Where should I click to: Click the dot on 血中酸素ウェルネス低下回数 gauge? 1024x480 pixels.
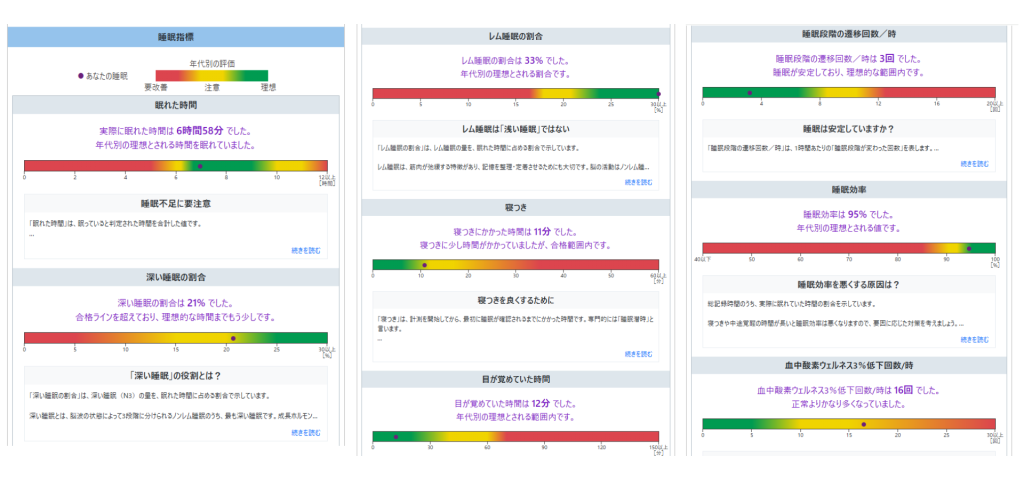coord(863,424)
